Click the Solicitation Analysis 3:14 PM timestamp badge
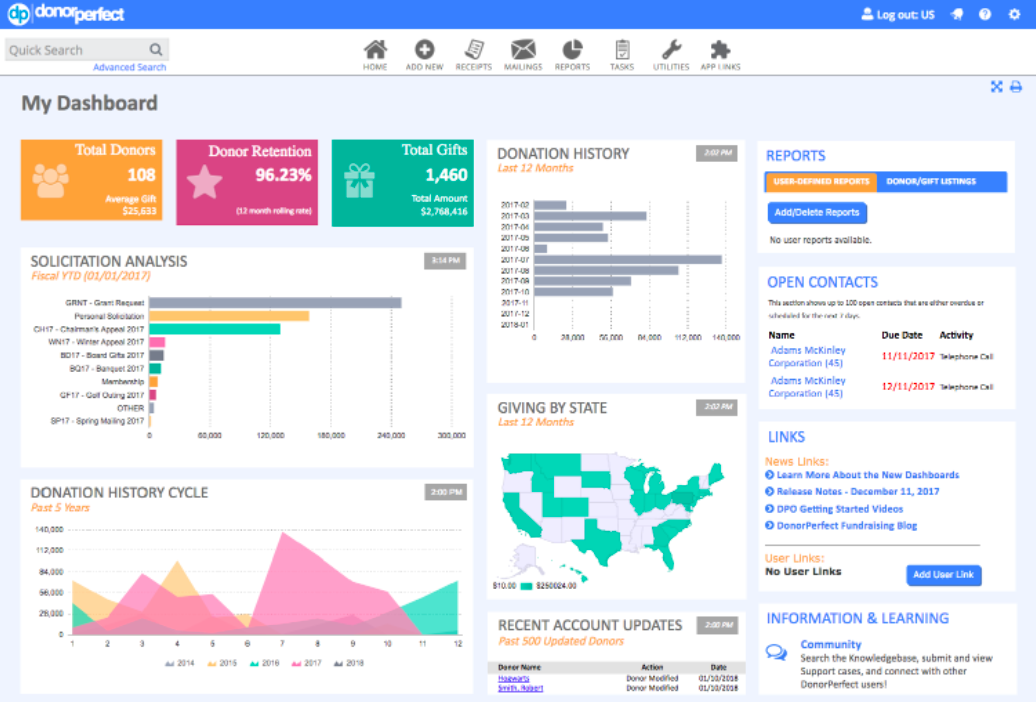The height and width of the screenshot is (702, 1036). coord(445,260)
